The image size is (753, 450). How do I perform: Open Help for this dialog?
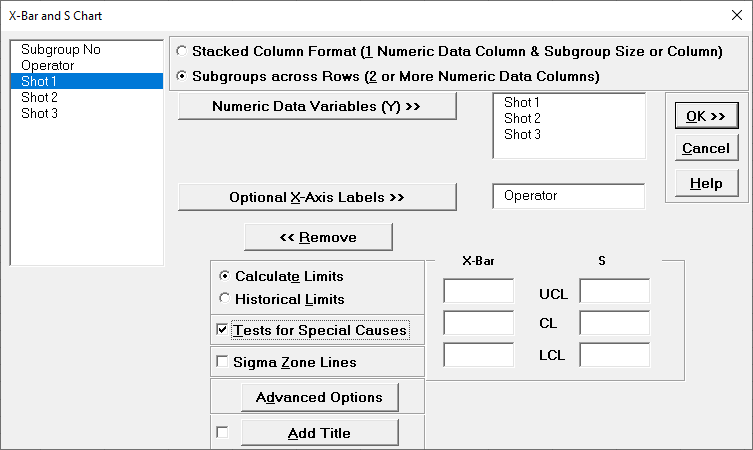705,183
